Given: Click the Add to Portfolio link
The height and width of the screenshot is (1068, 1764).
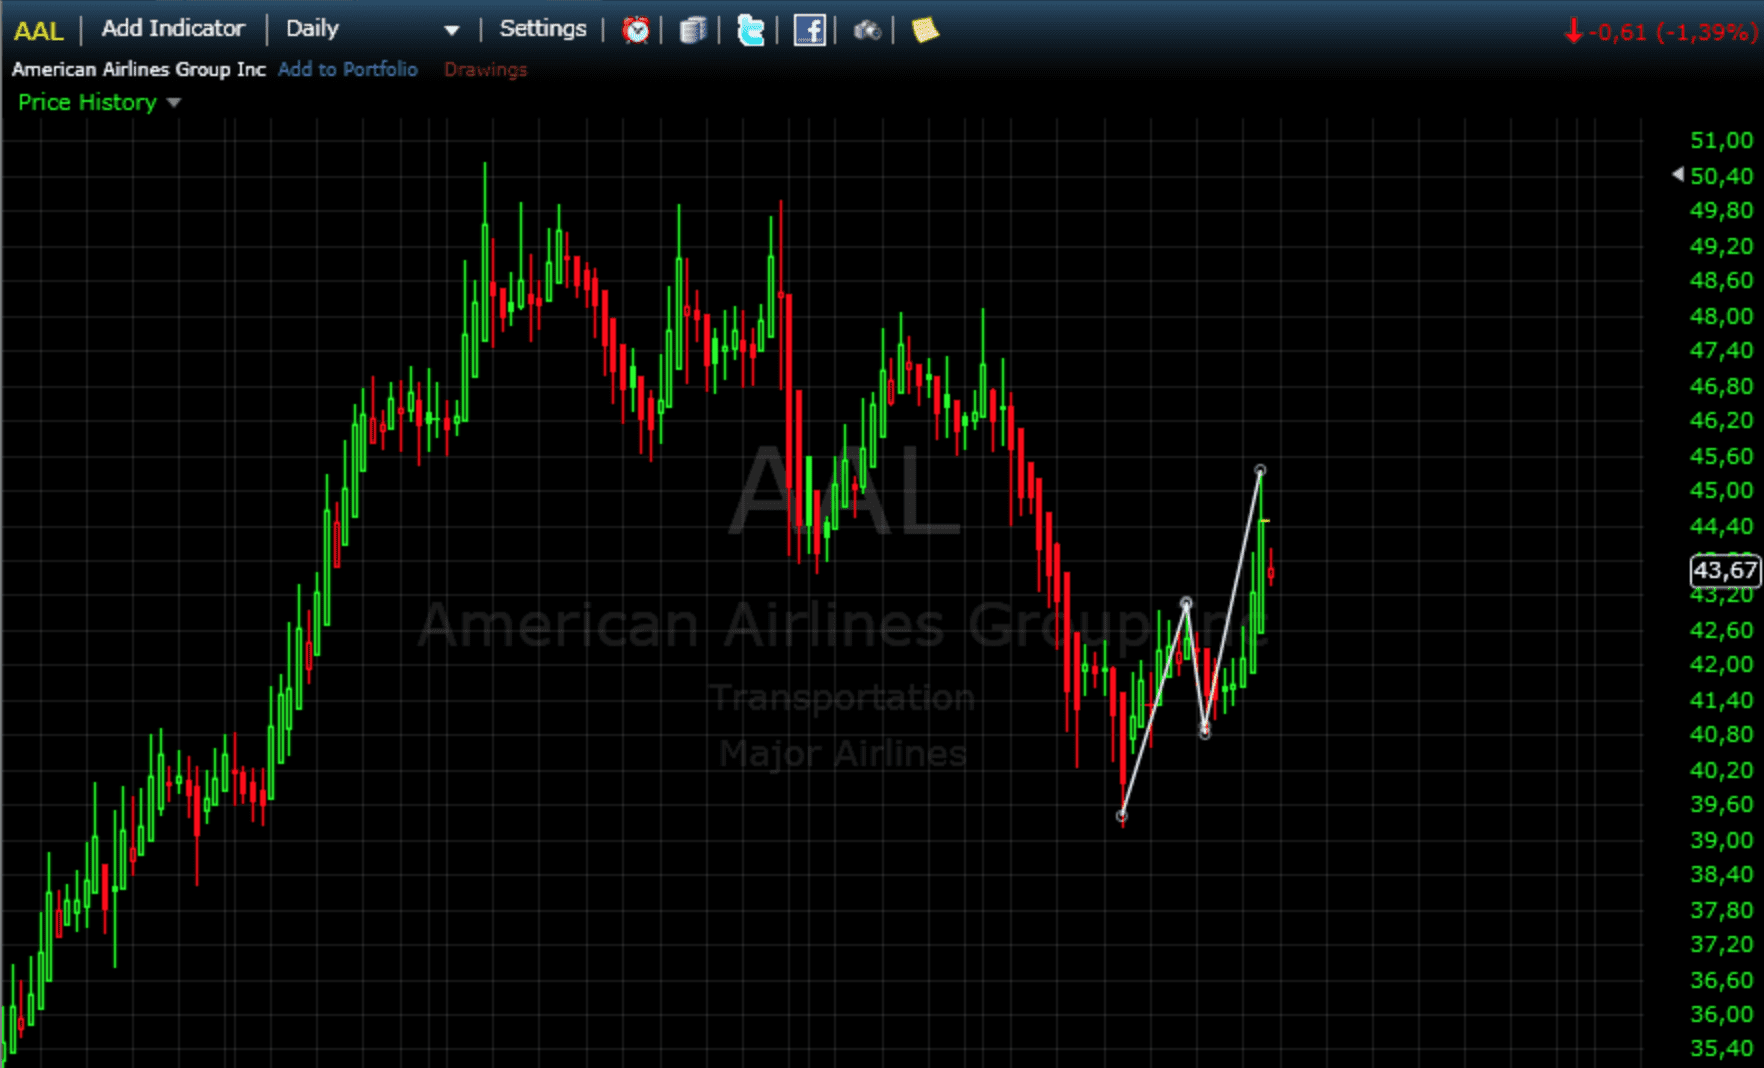Looking at the screenshot, I should [x=348, y=69].
